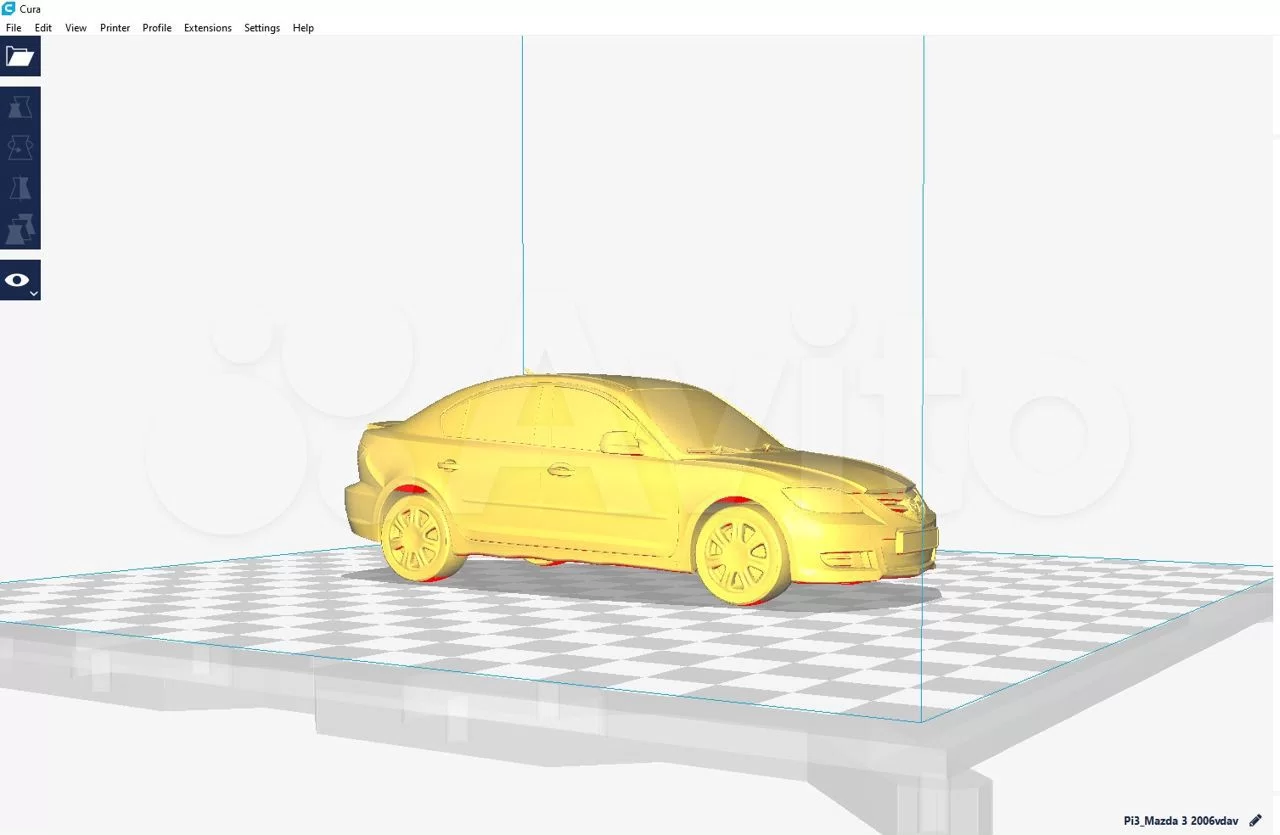Open the File menu
1280x835 pixels.
click(x=13, y=27)
